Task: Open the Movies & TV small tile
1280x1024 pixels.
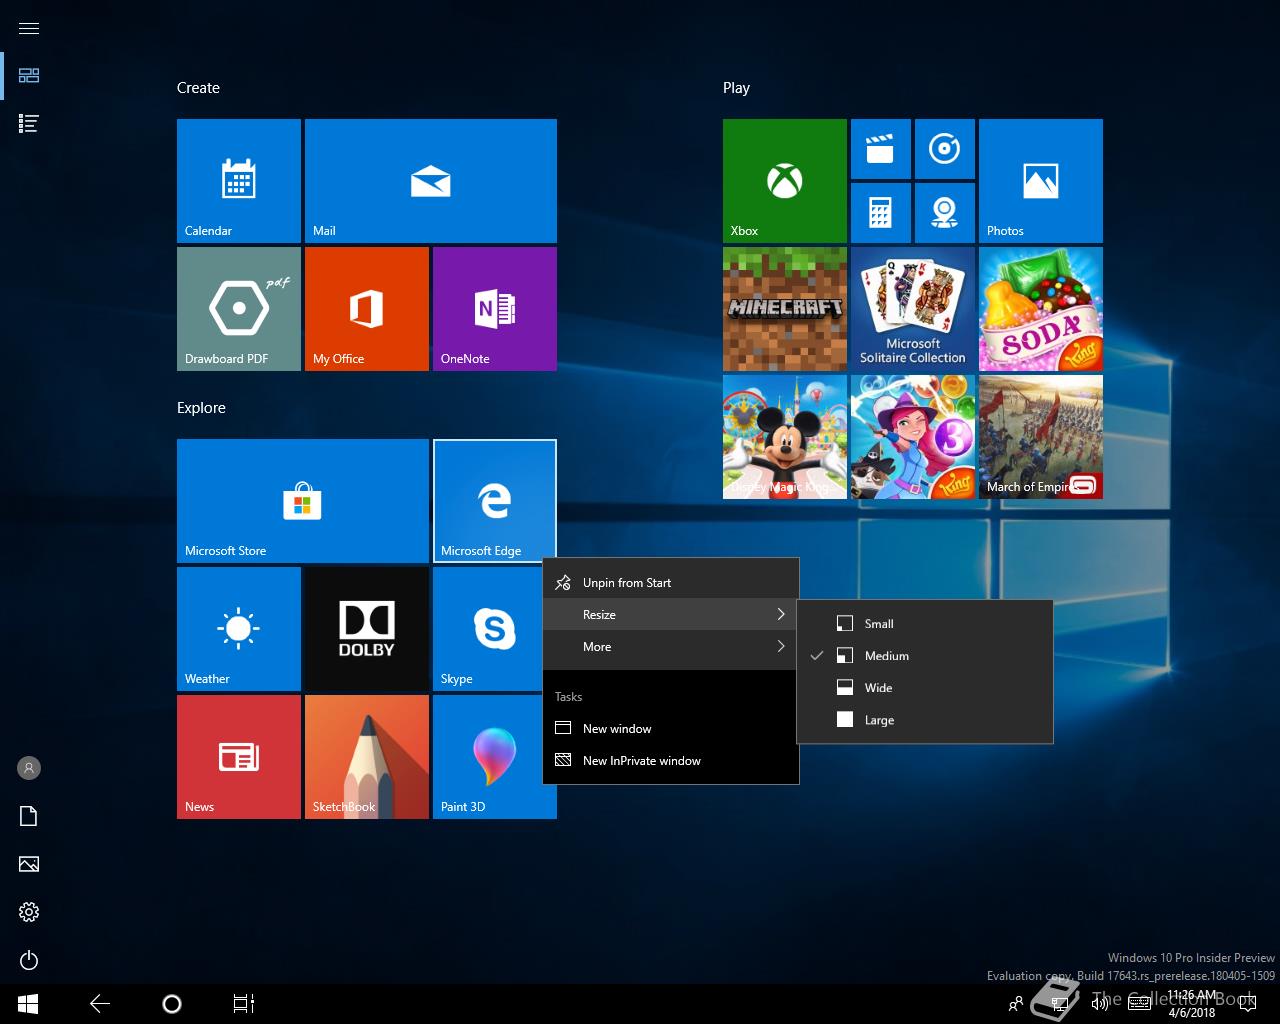Action: pyautogui.click(x=881, y=149)
